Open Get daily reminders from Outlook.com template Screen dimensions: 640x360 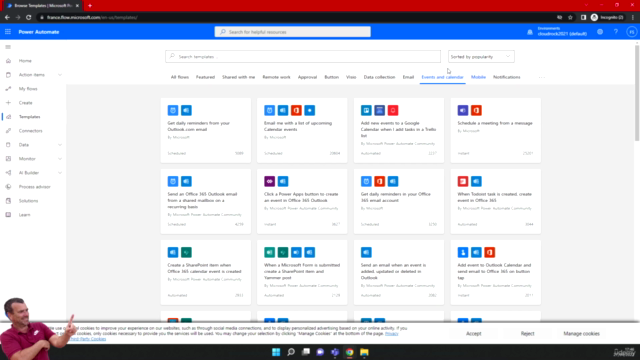pos(206,130)
